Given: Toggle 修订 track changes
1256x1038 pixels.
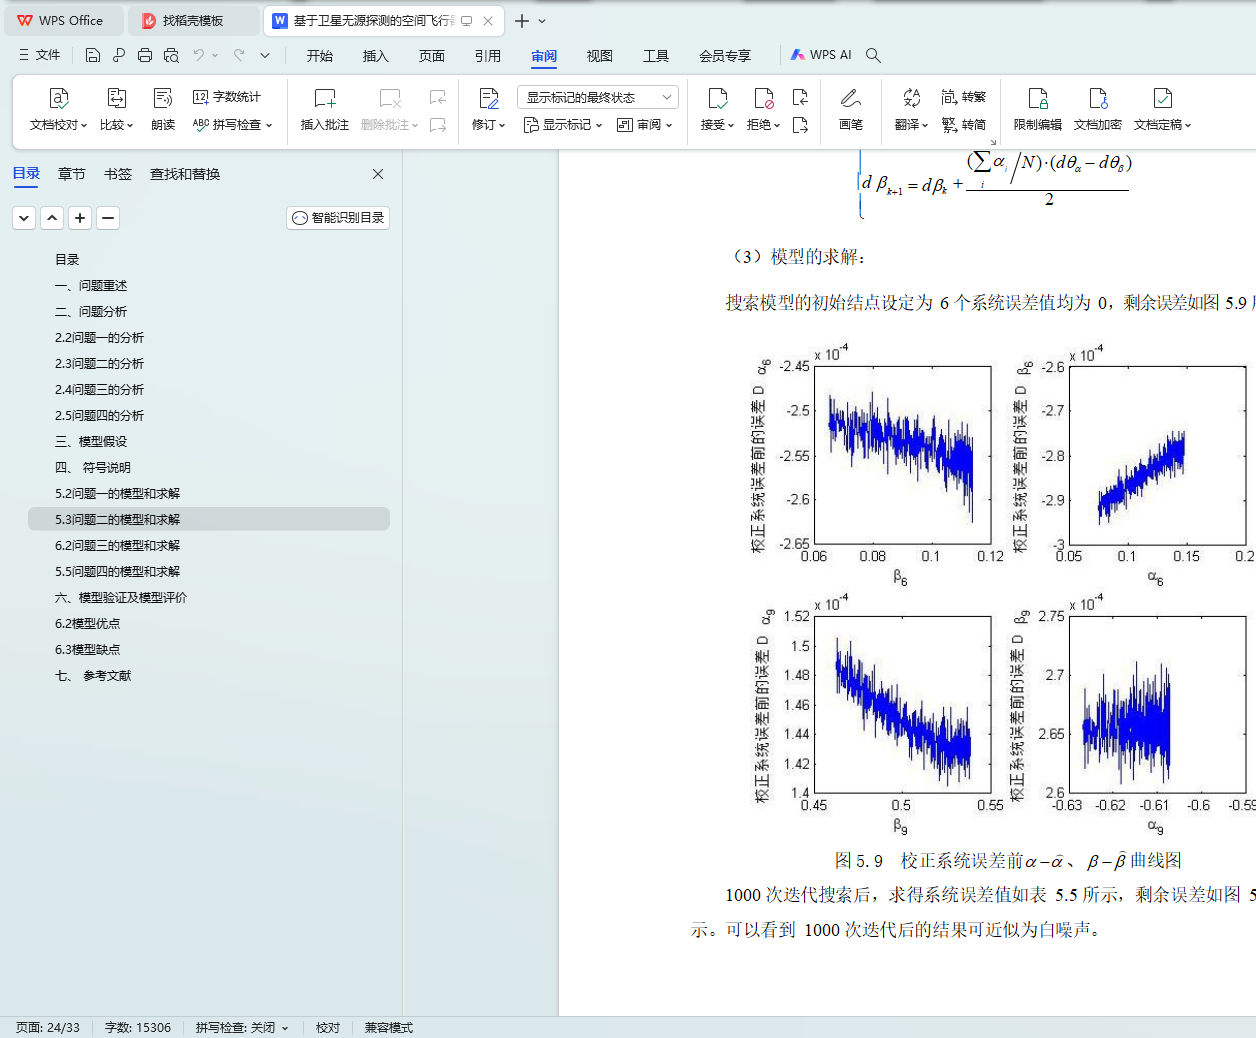Looking at the screenshot, I should (488, 99).
